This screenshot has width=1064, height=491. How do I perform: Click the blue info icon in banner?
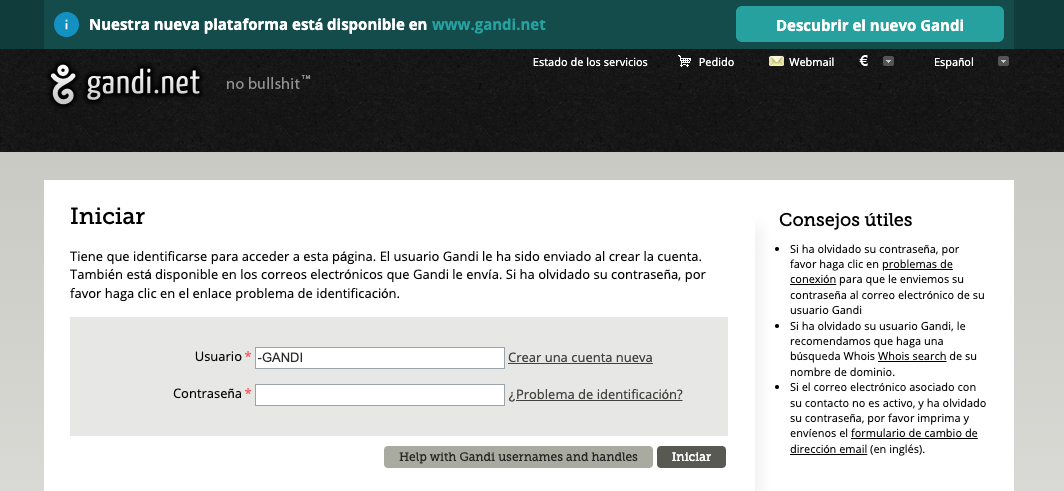[x=66, y=25]
